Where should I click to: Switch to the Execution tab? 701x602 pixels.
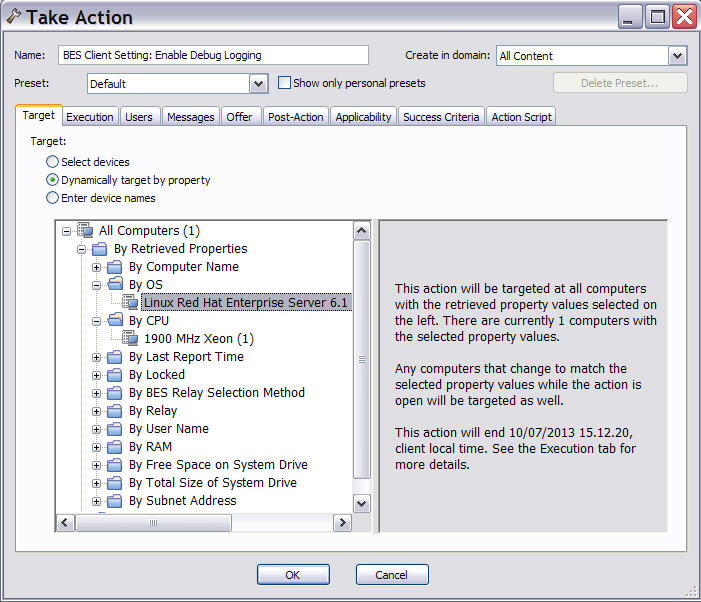(90, 117)
